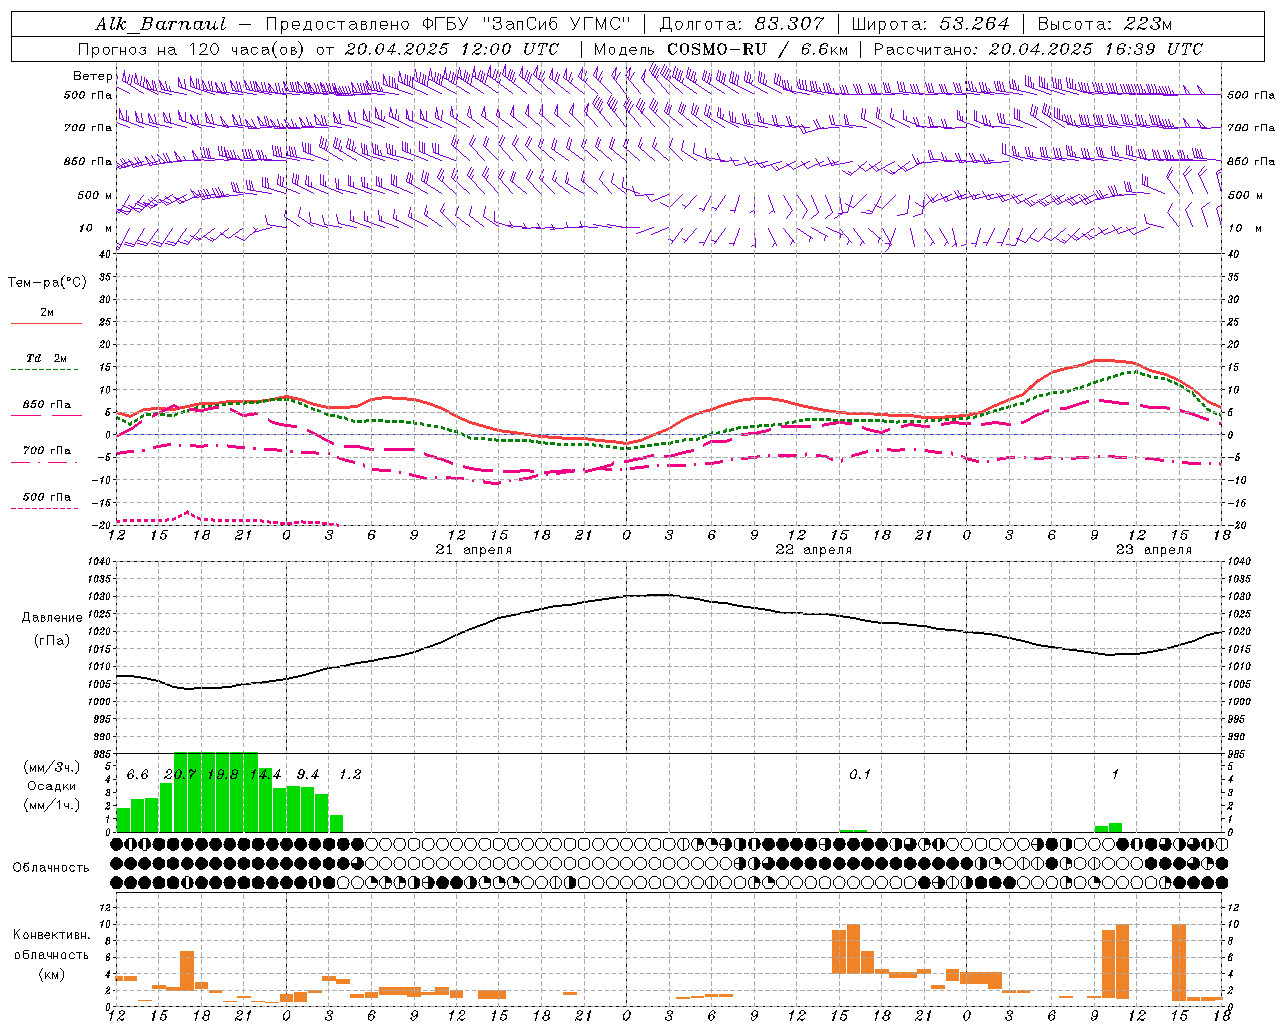Viewport: 1280px width, 1024px height.
Task: Select the Долгота: 83.307 value
Action: [x=742, y=24]
